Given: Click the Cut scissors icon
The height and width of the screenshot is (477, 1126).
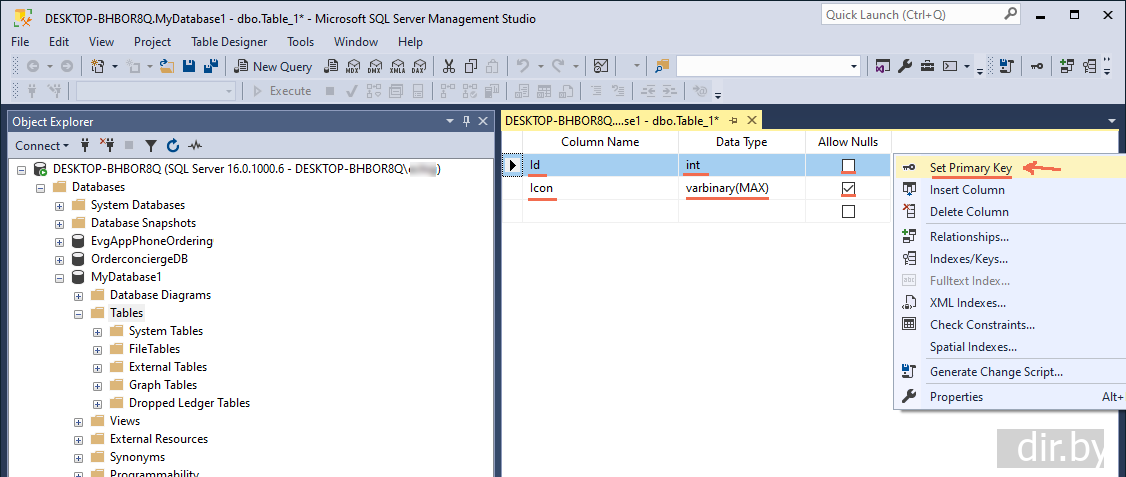Looking at the screenshot, I should 449,66.
